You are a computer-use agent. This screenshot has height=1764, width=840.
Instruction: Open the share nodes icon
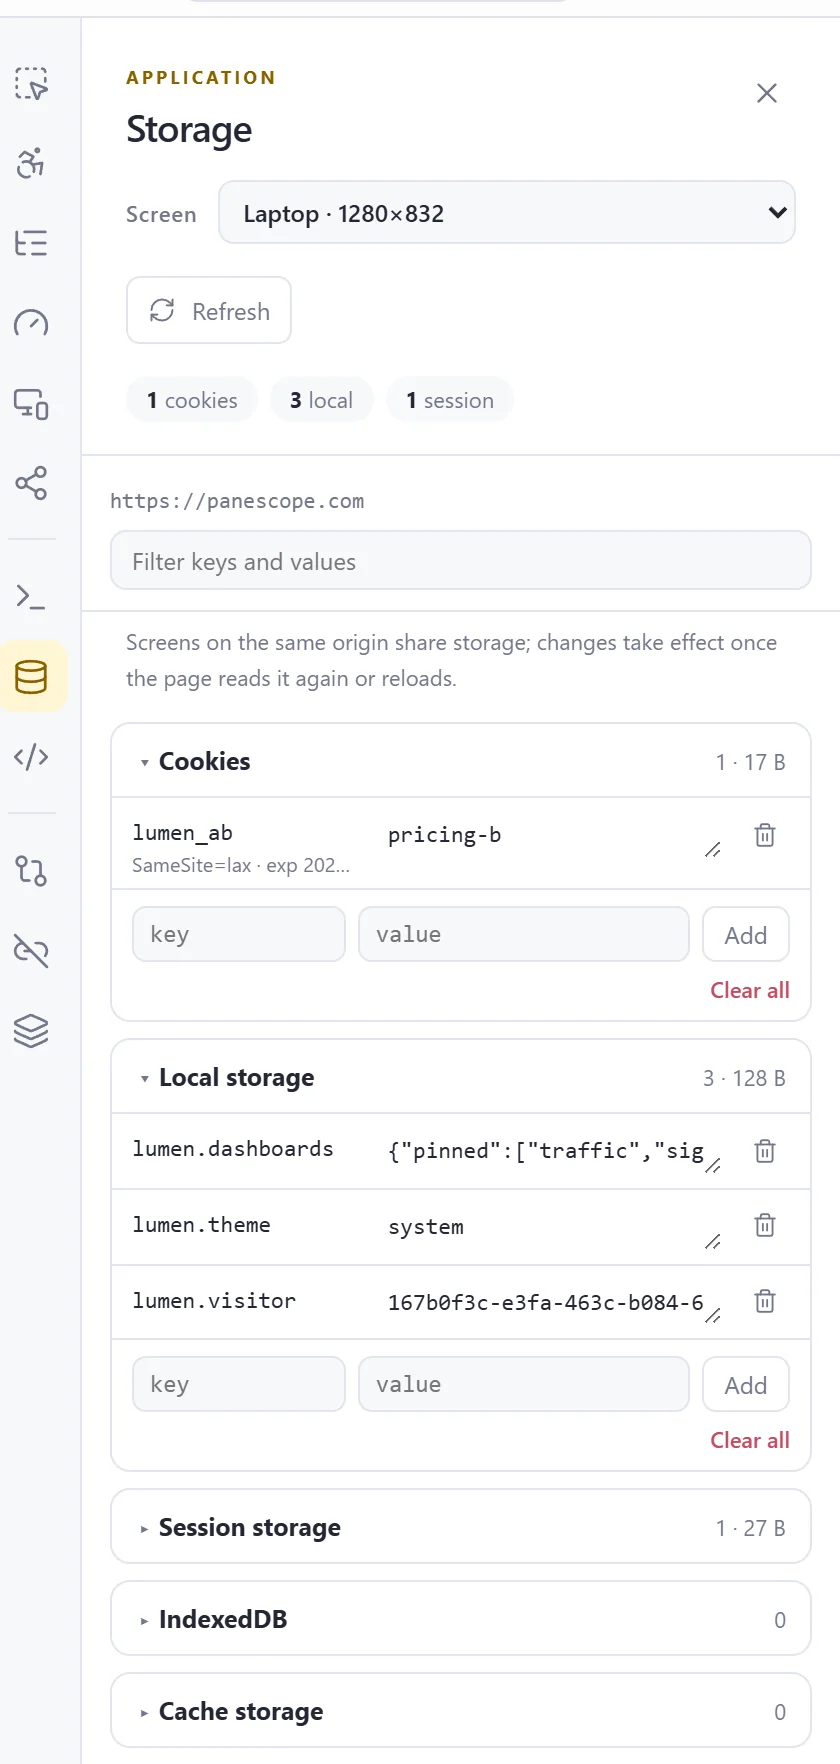[x=31, y=483]
